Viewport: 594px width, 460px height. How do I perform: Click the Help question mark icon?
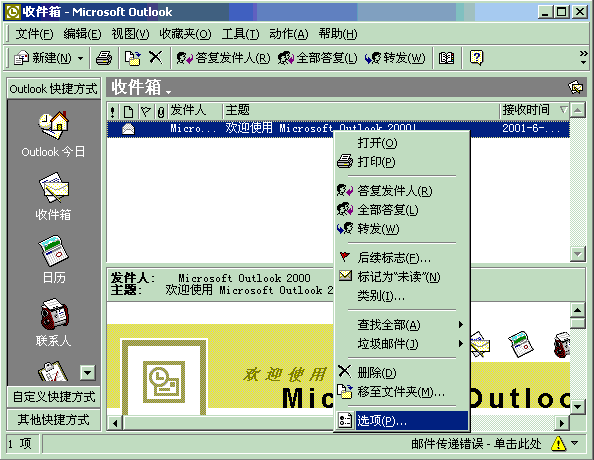point(476,58)
